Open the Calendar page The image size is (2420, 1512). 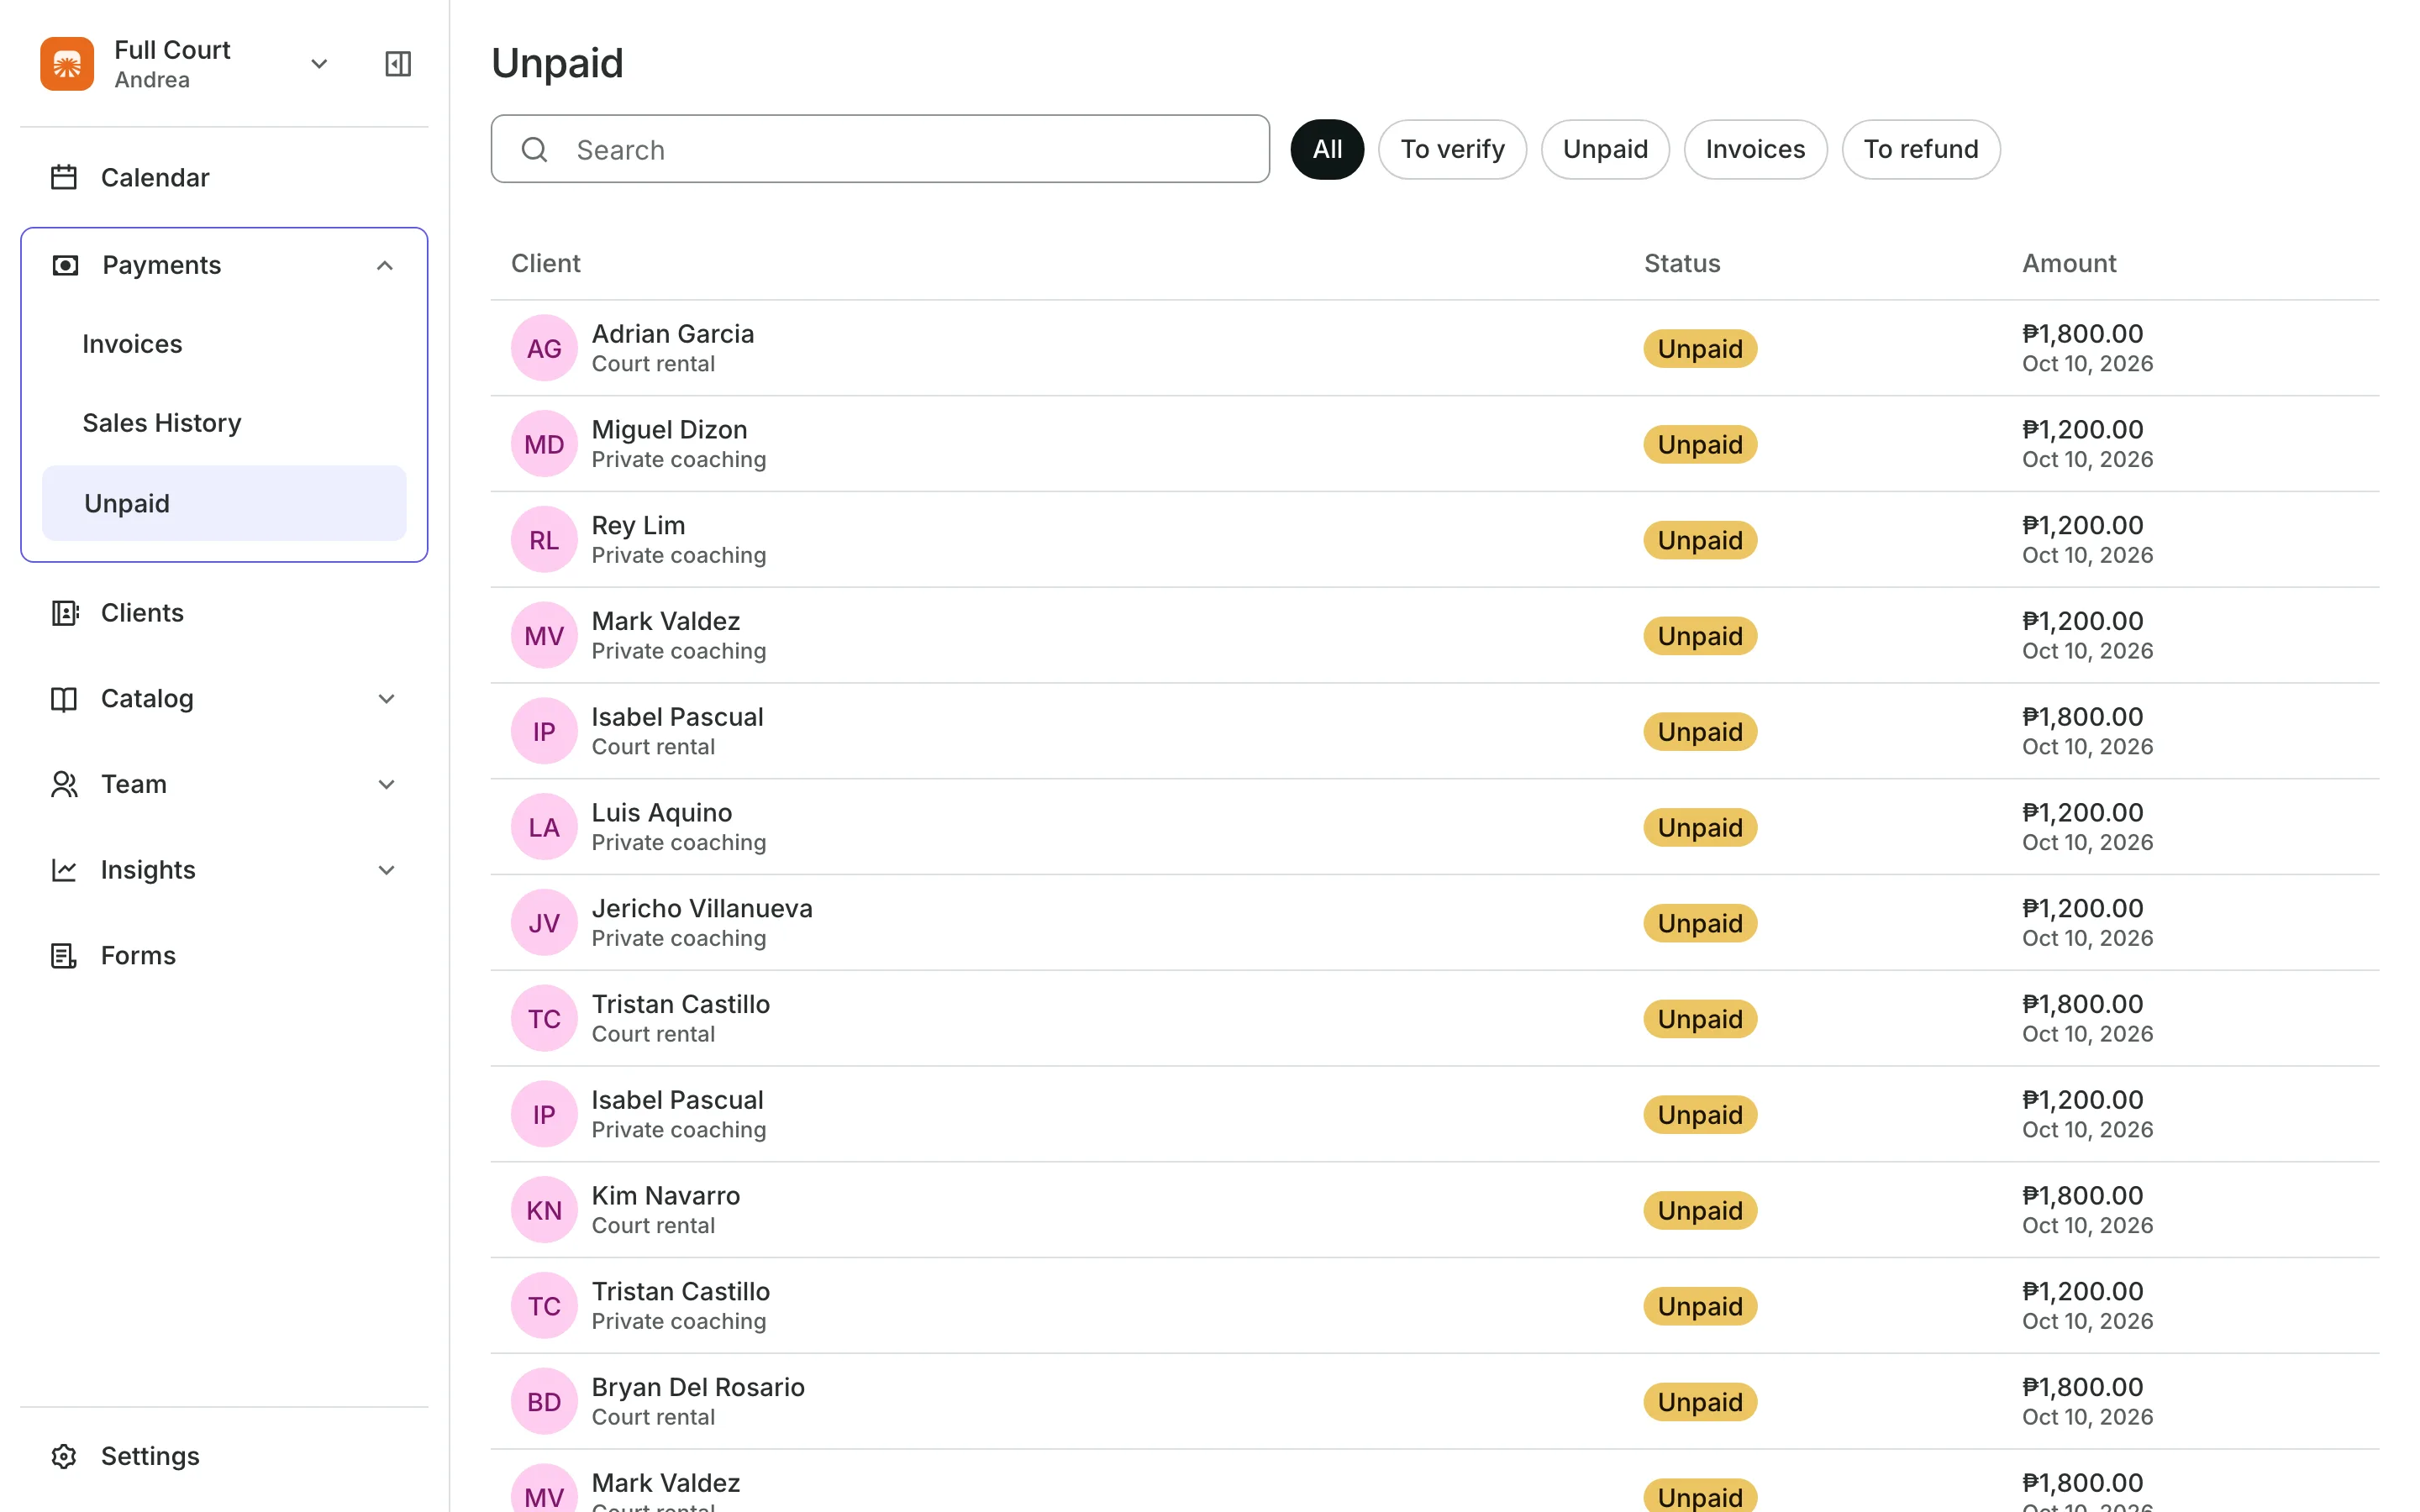[224, 177]
